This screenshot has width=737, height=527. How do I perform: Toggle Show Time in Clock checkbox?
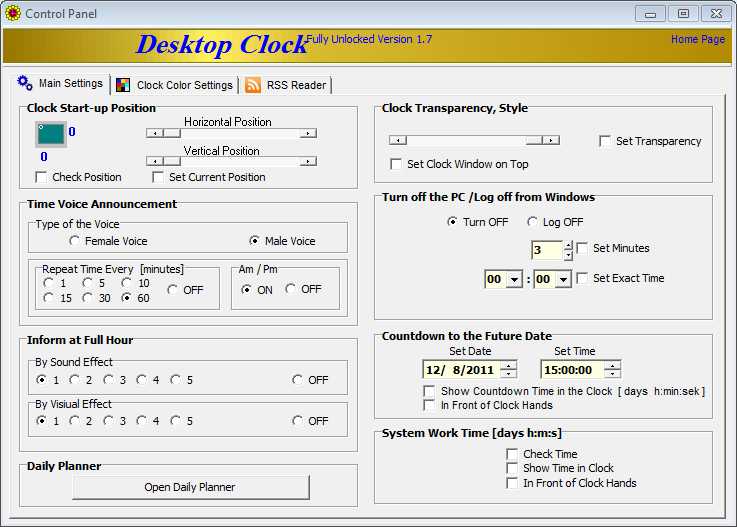[512, 468]
